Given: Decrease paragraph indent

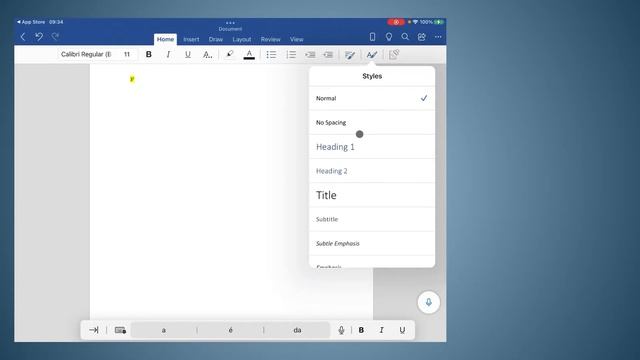Looking at the screenshot, I should coord(310,54).
